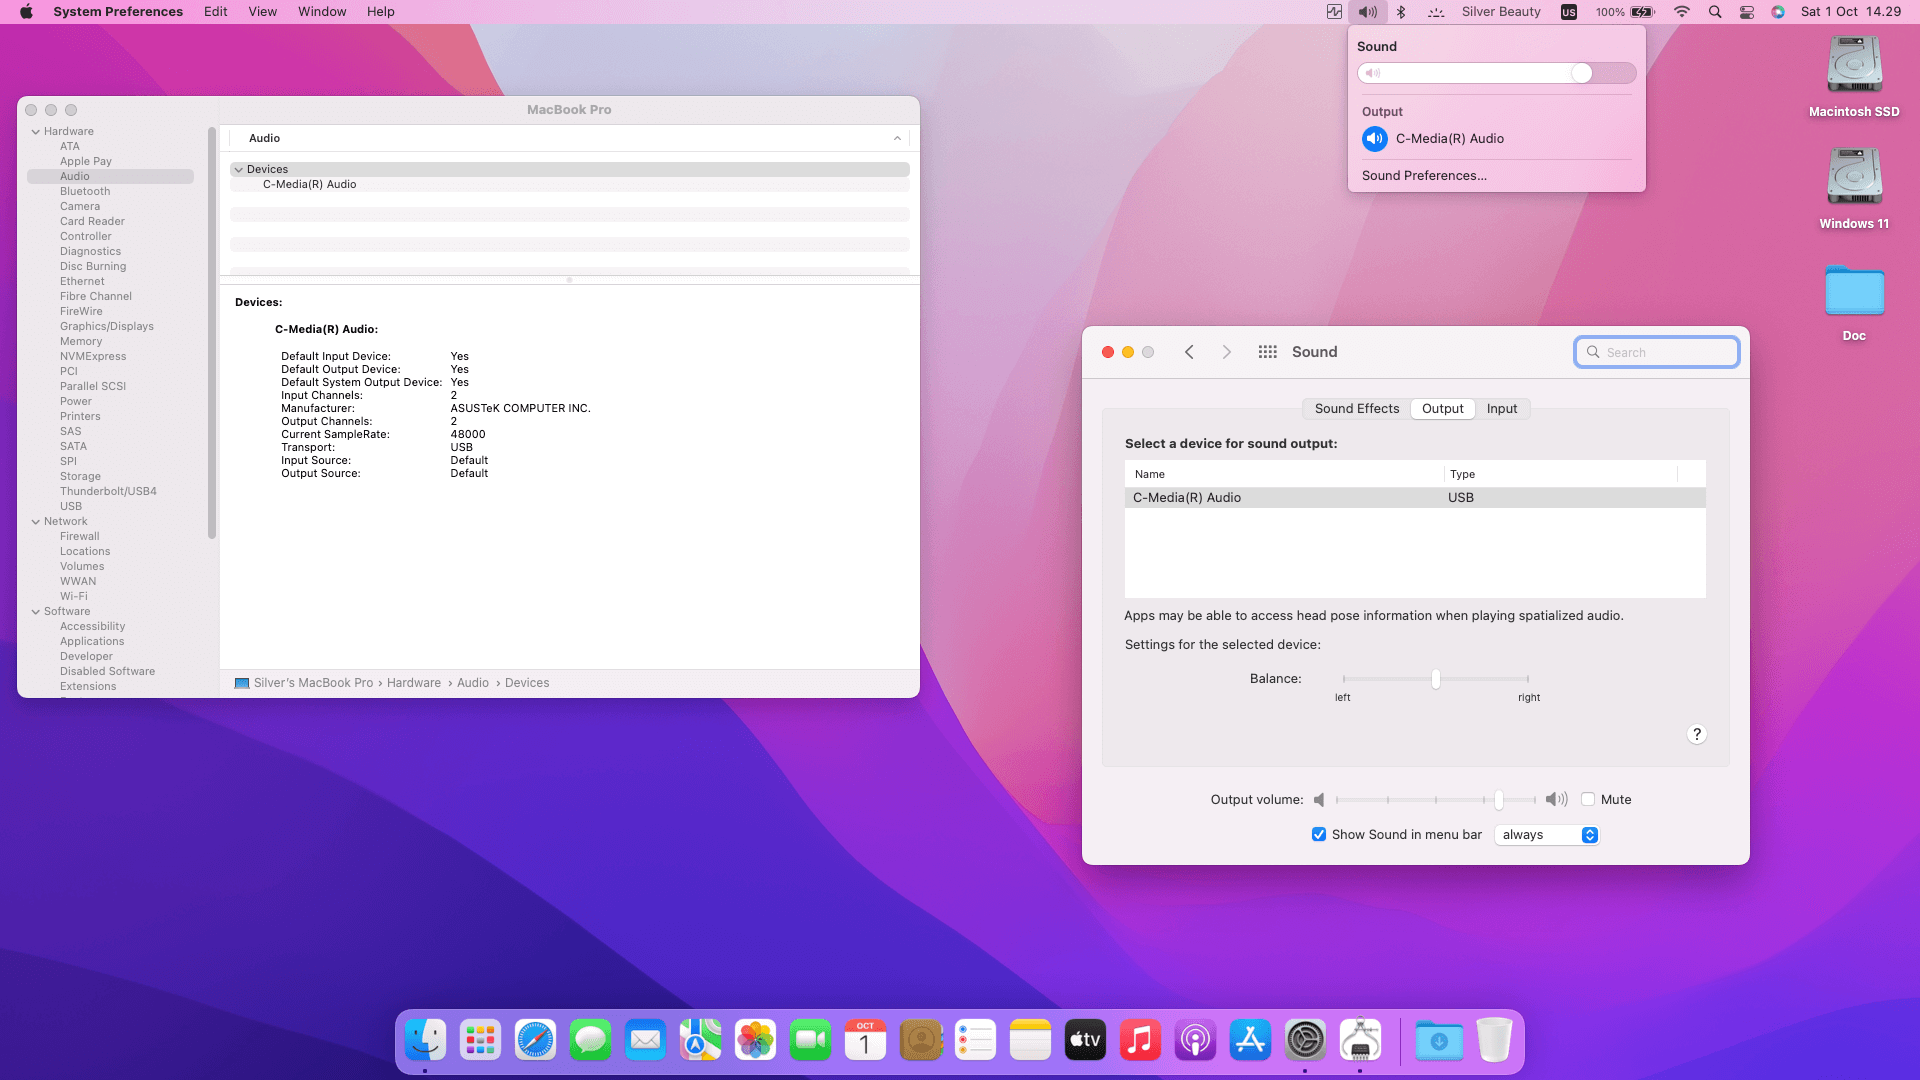The width and height of the screenshot is (1920, 1080).
Task: Uncheck Show Sound in menu bar
Action: [1319, 834]
